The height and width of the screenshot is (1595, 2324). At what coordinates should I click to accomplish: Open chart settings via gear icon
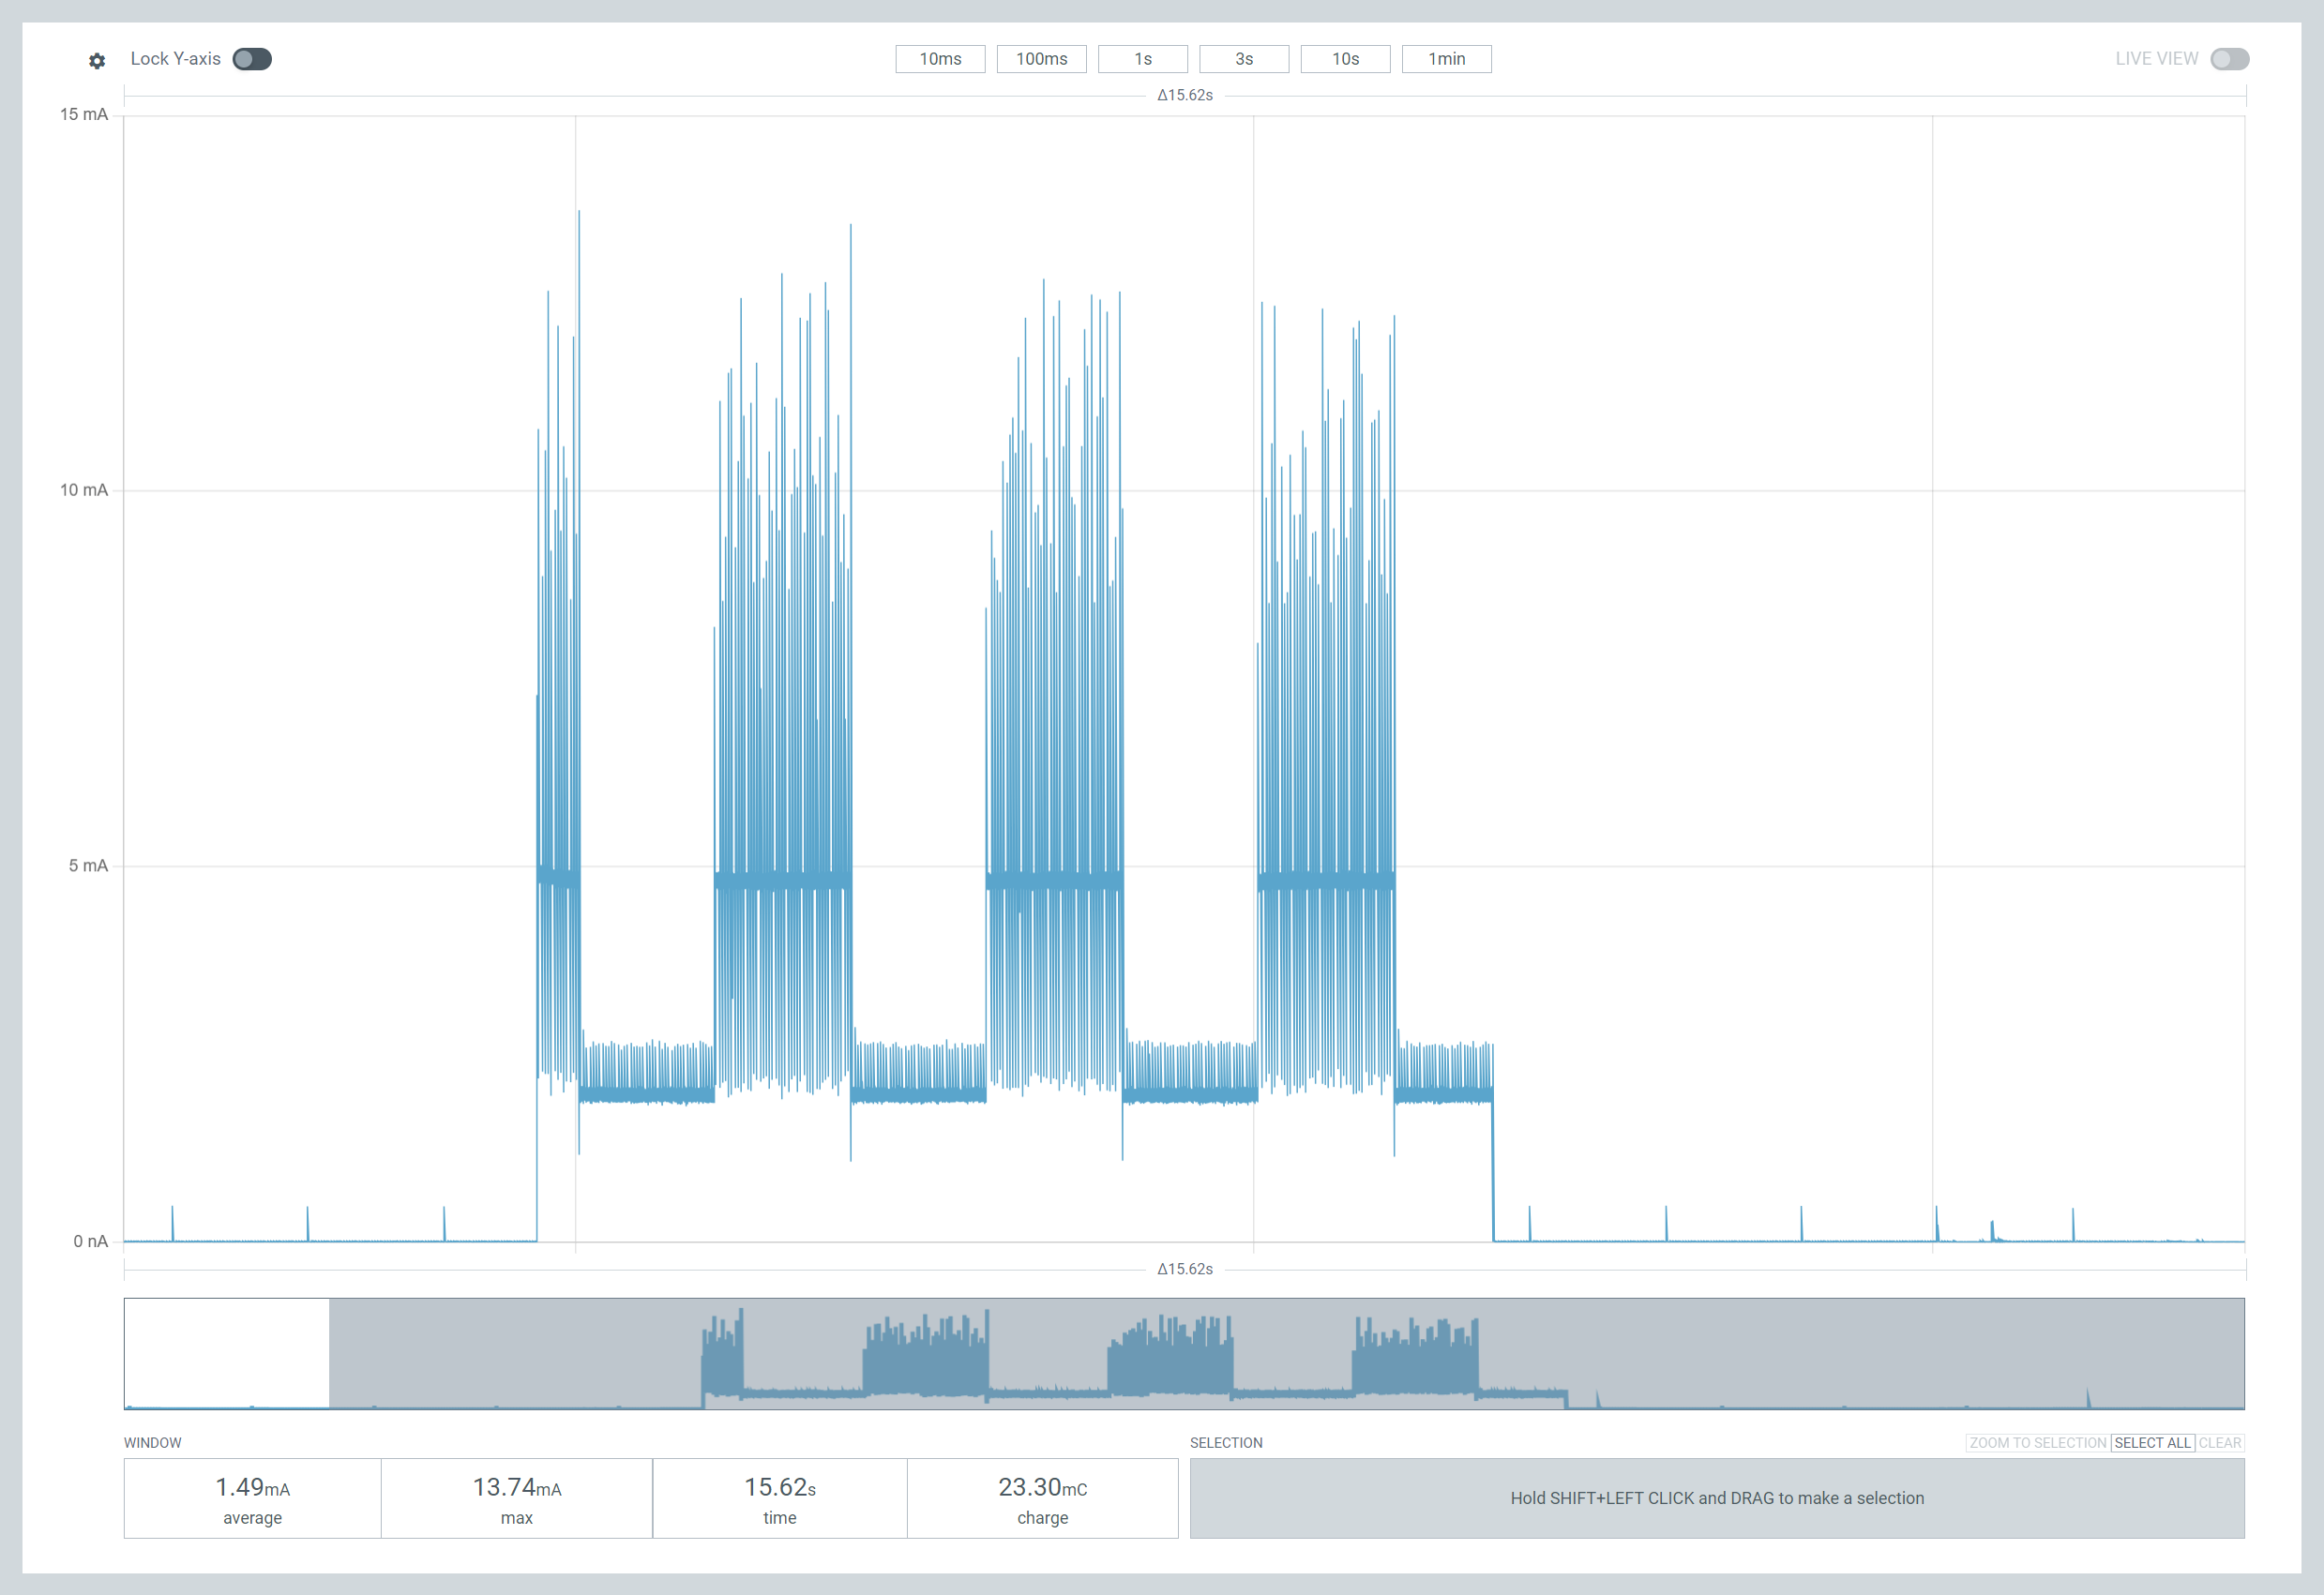[97, 61]
